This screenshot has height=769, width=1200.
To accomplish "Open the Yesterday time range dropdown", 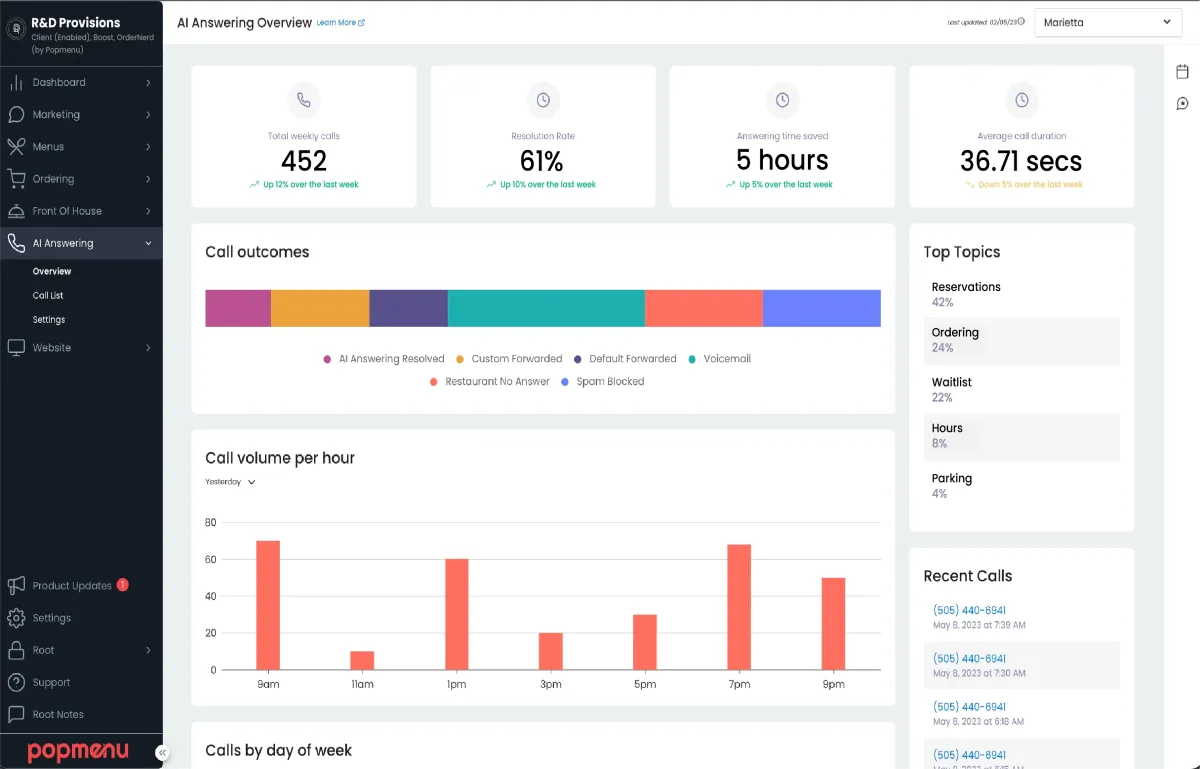I will tap(231, 482).
